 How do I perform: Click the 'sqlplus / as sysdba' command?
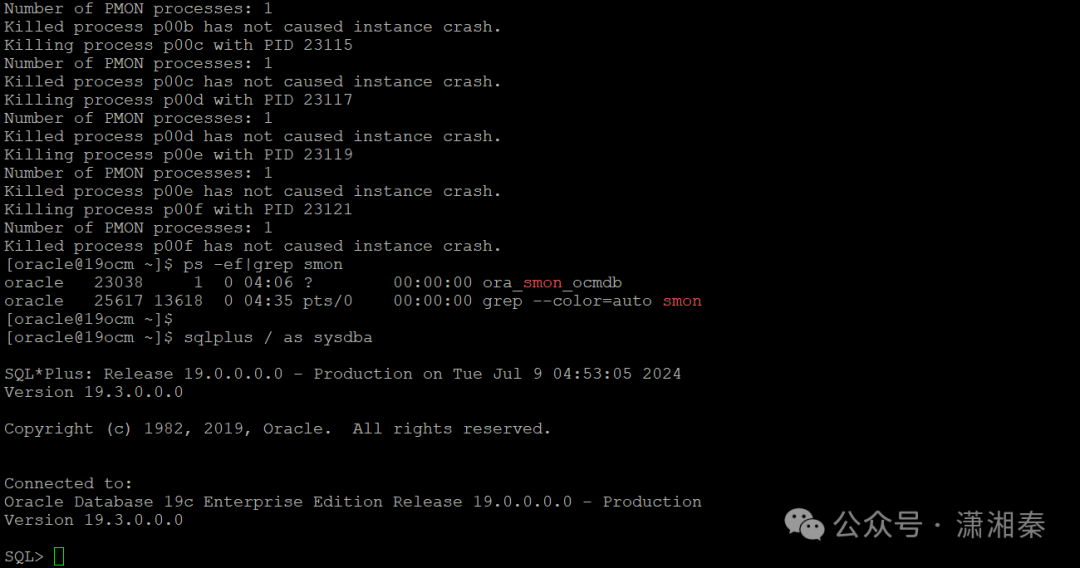click(x=278, y=337)
